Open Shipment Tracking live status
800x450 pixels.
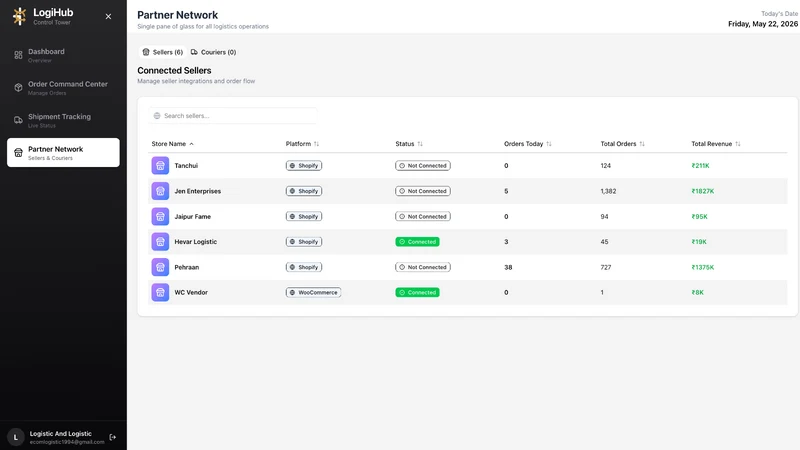pos(63,120)
